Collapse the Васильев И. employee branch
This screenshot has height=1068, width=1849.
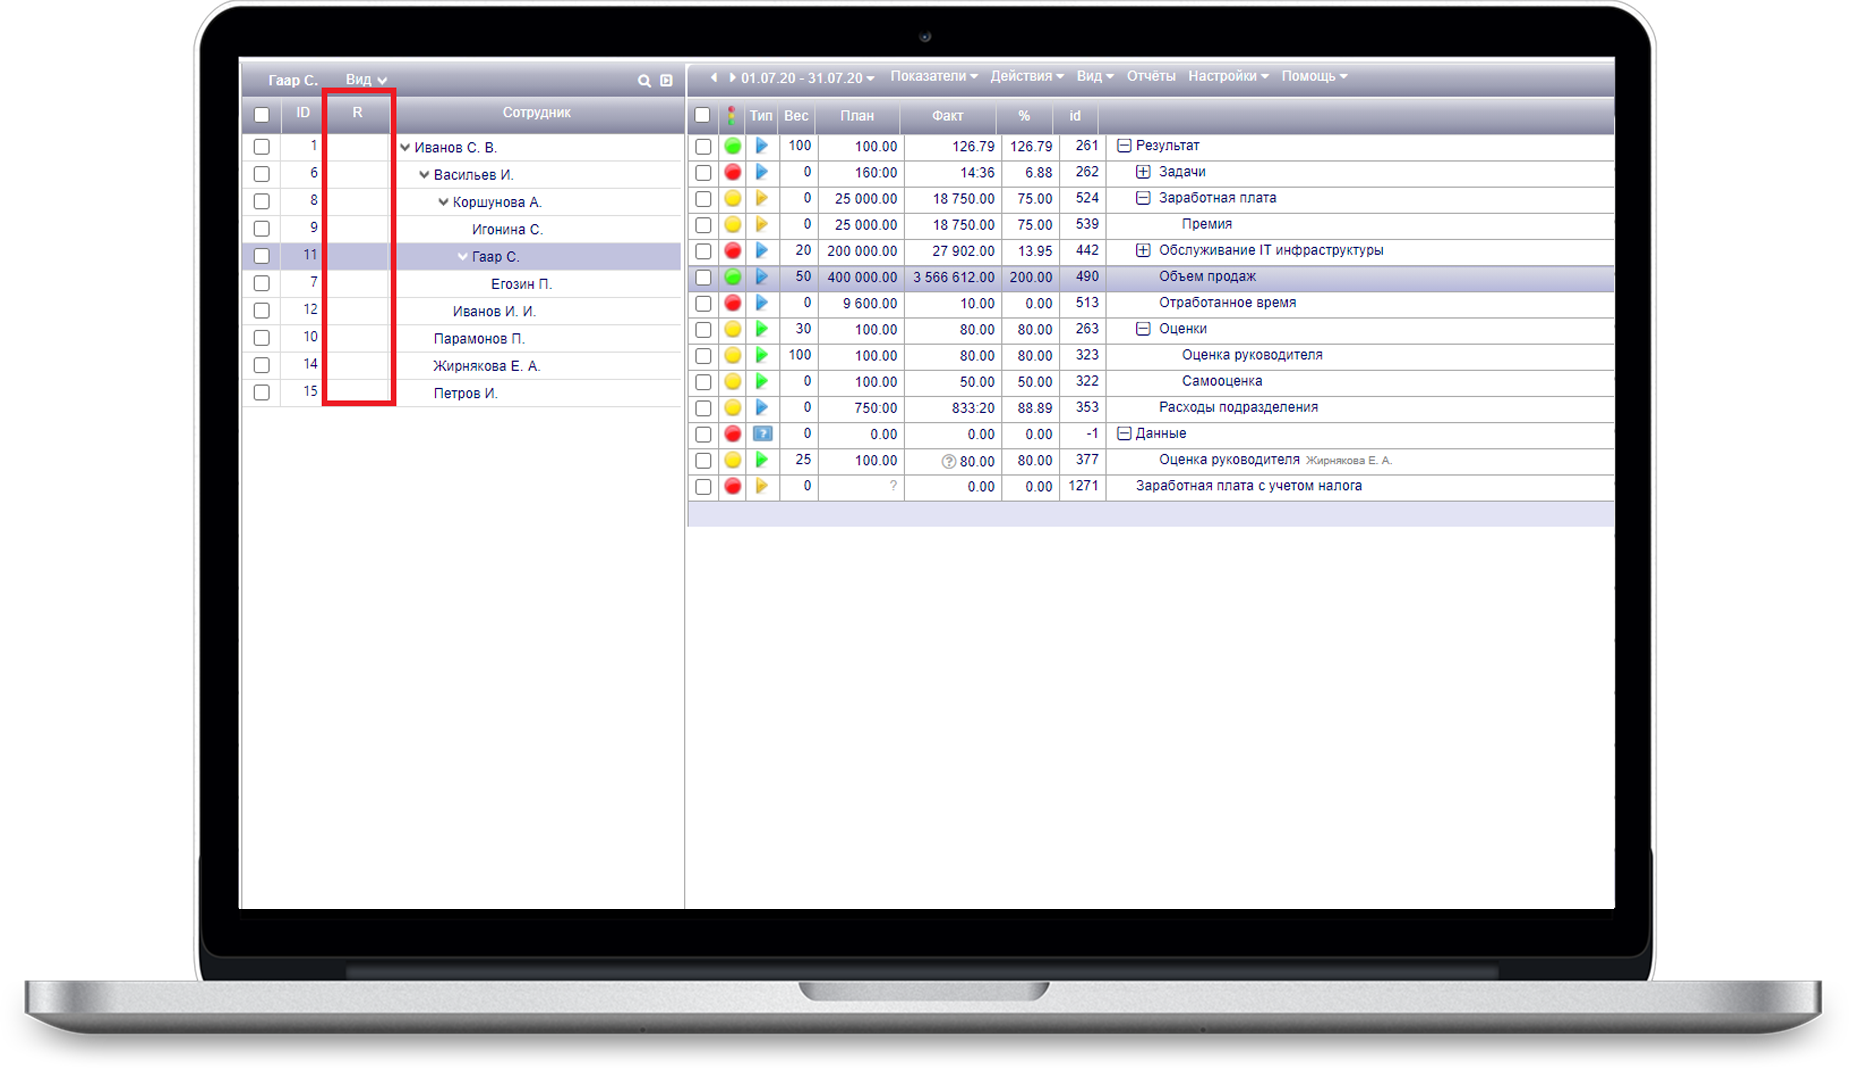tap(424, 175)
